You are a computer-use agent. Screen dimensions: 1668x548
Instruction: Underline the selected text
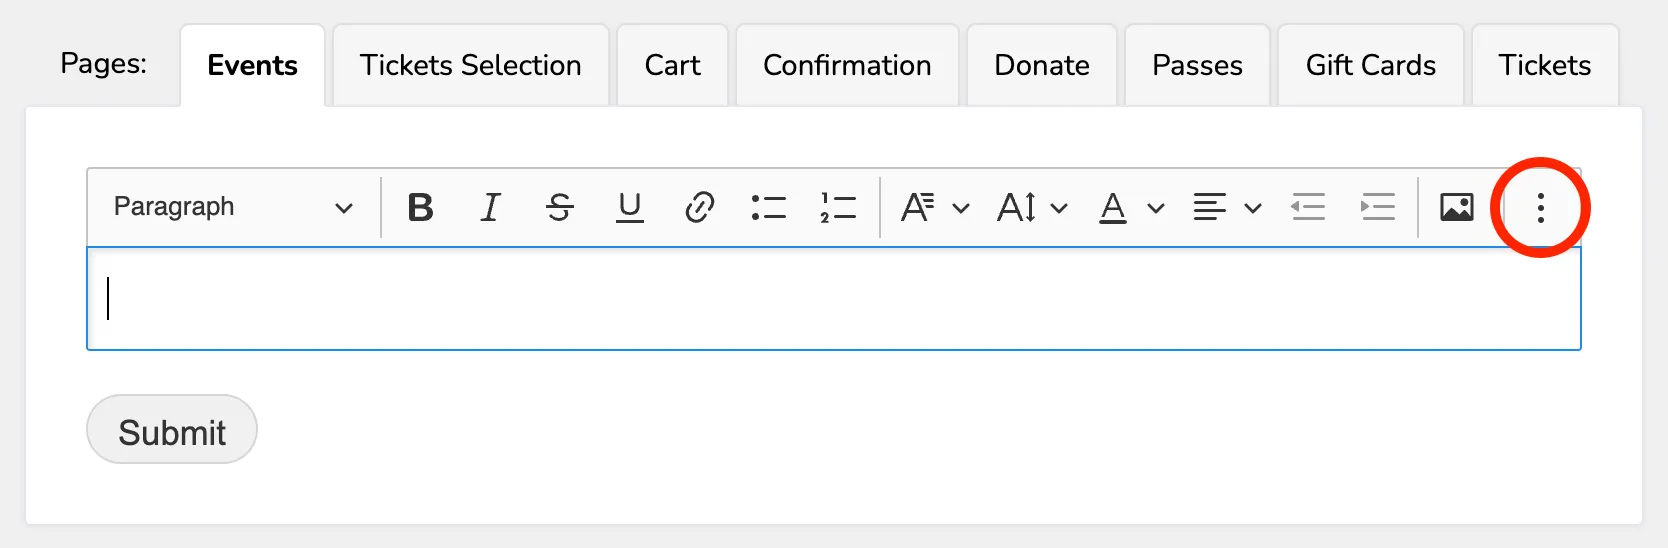tap(630, 208)
